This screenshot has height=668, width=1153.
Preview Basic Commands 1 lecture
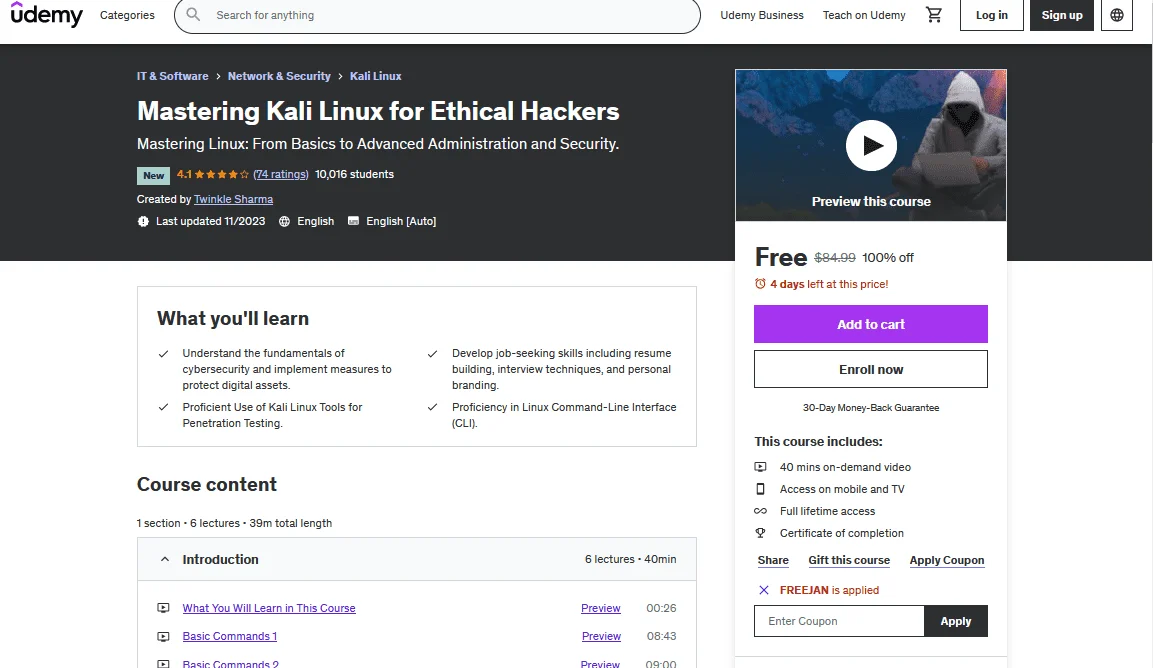click(601, 636)
